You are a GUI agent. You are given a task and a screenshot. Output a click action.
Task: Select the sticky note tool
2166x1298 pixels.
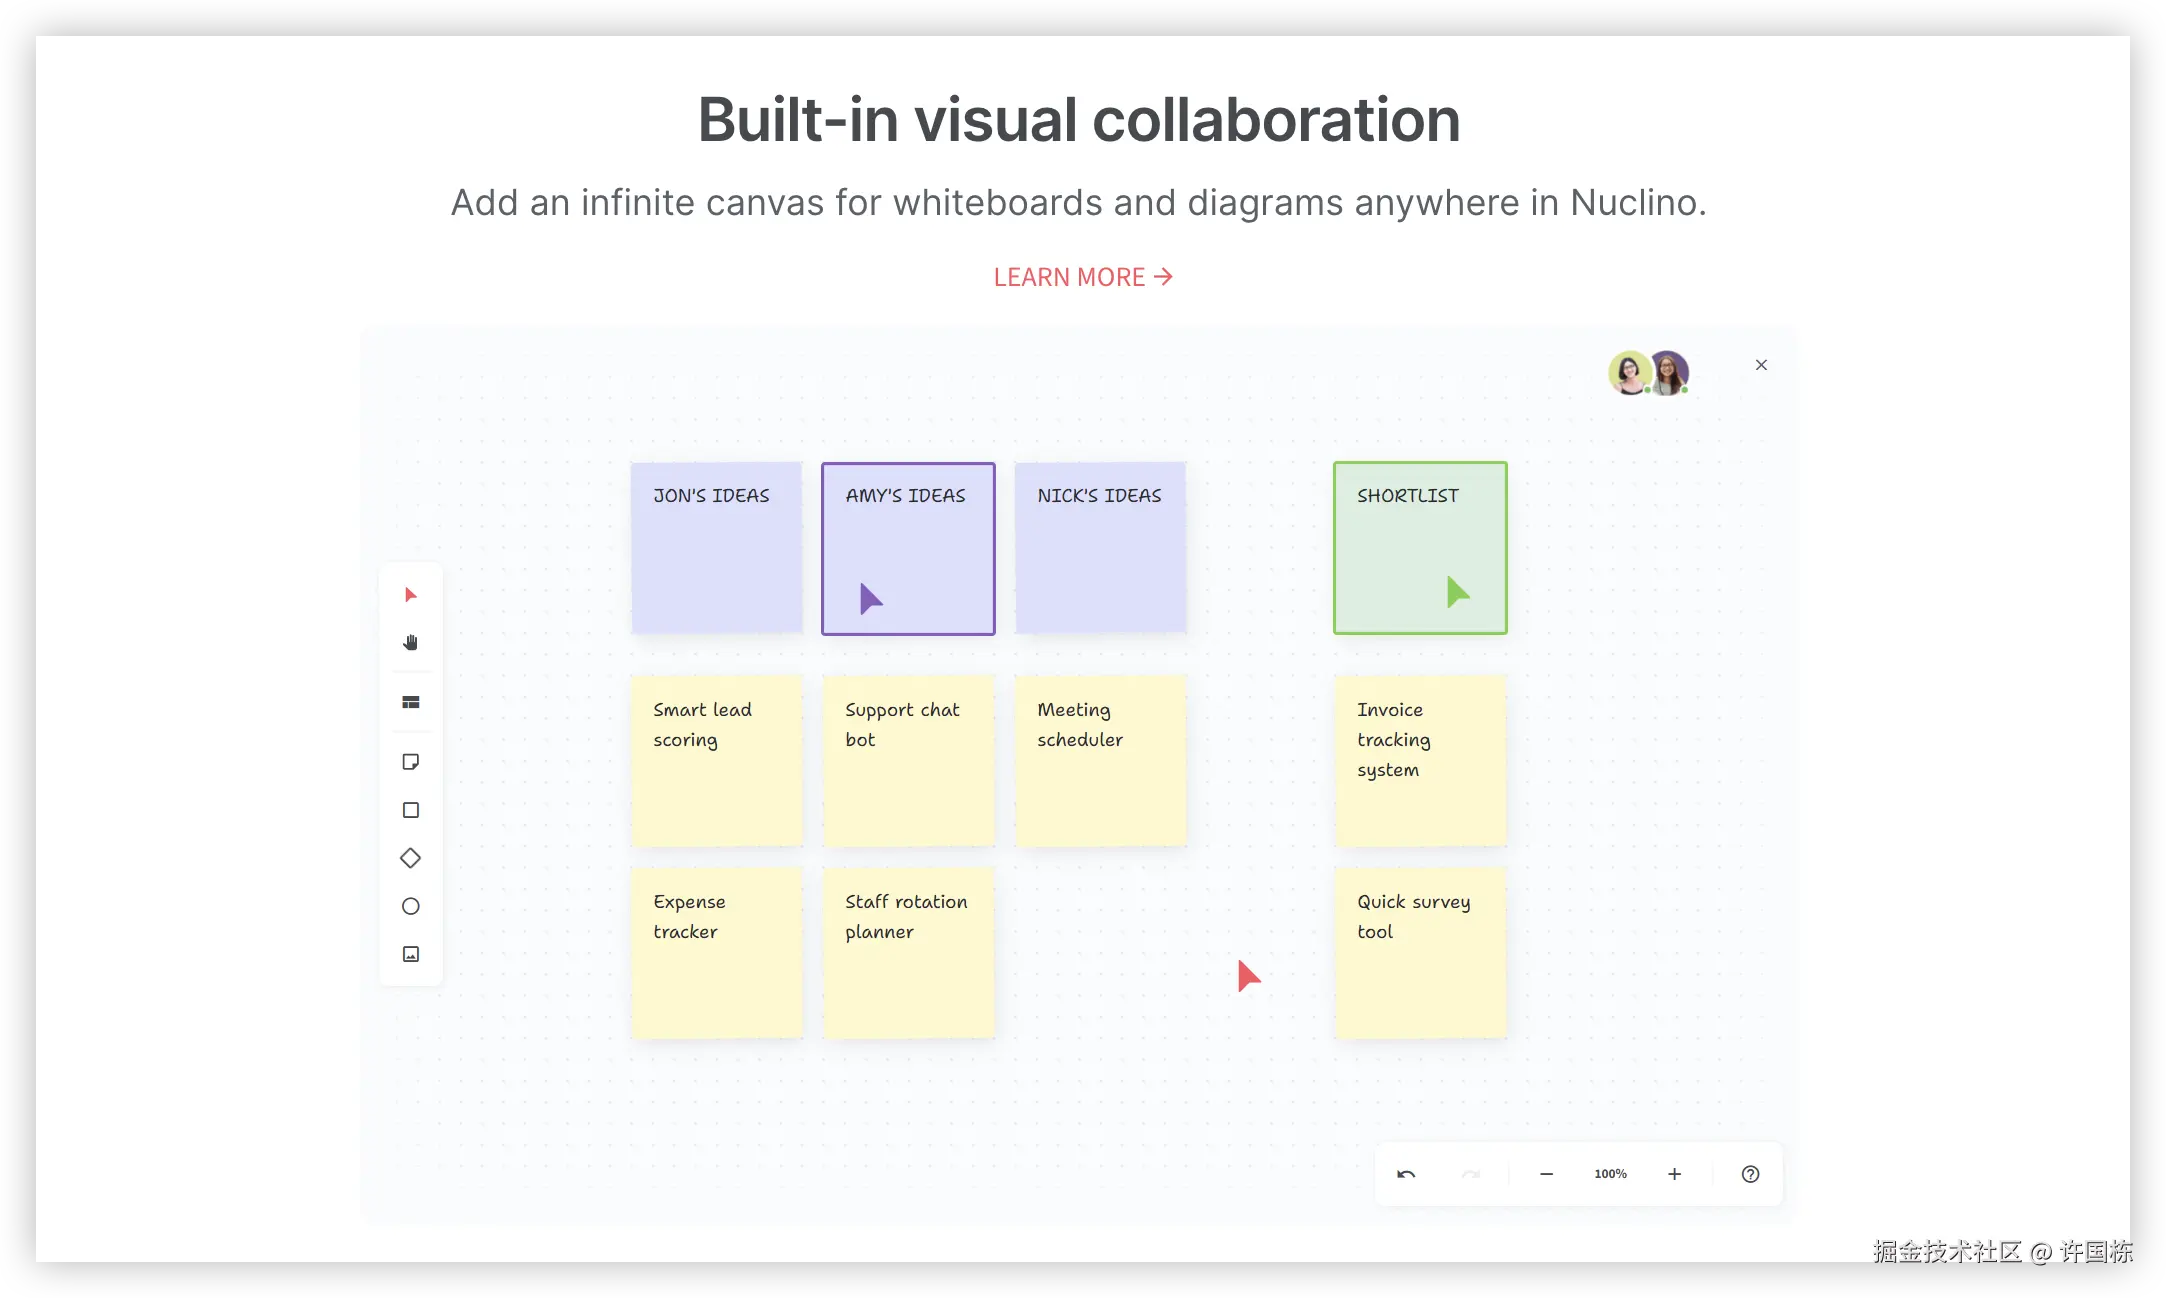410,762
